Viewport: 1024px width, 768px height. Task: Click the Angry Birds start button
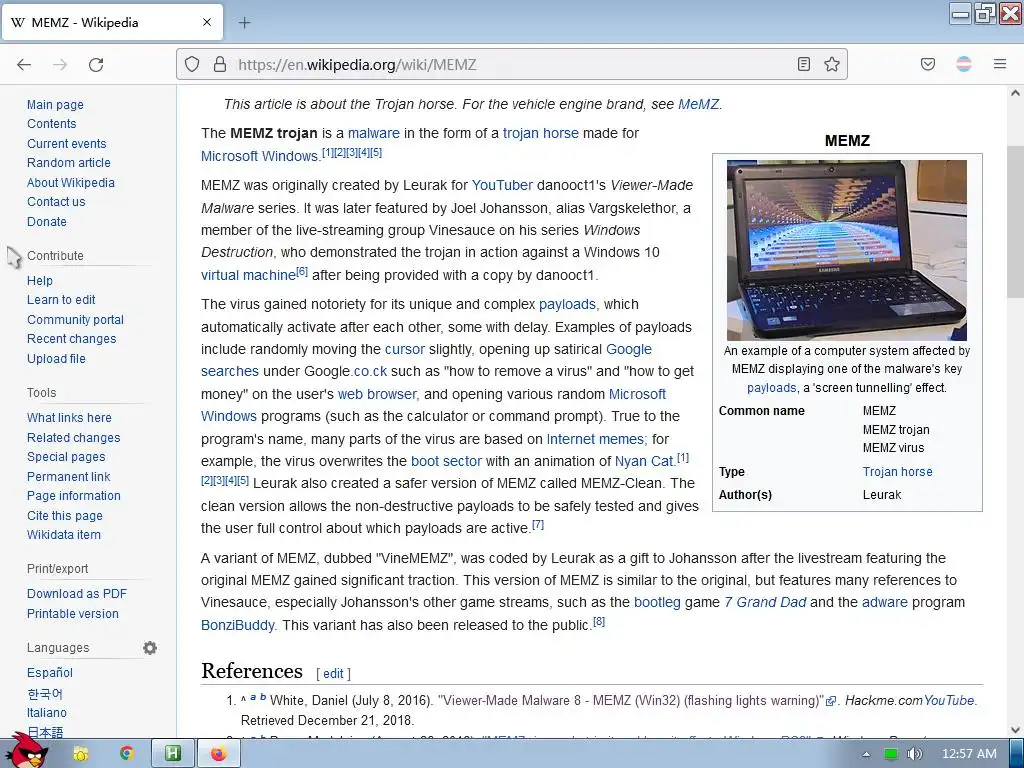click(26, 751)
